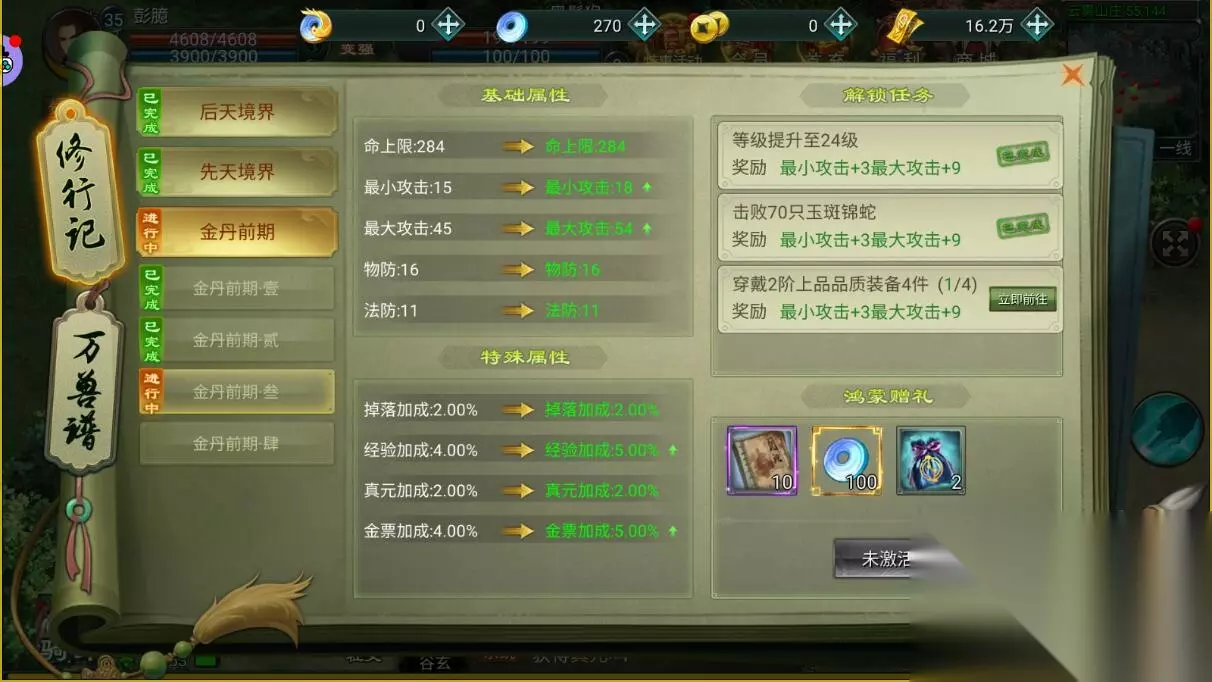Tap the plus next to gold ingot currency
Image resolution: width=1212 pixels, height=682 pixels.
coord(843,25)
